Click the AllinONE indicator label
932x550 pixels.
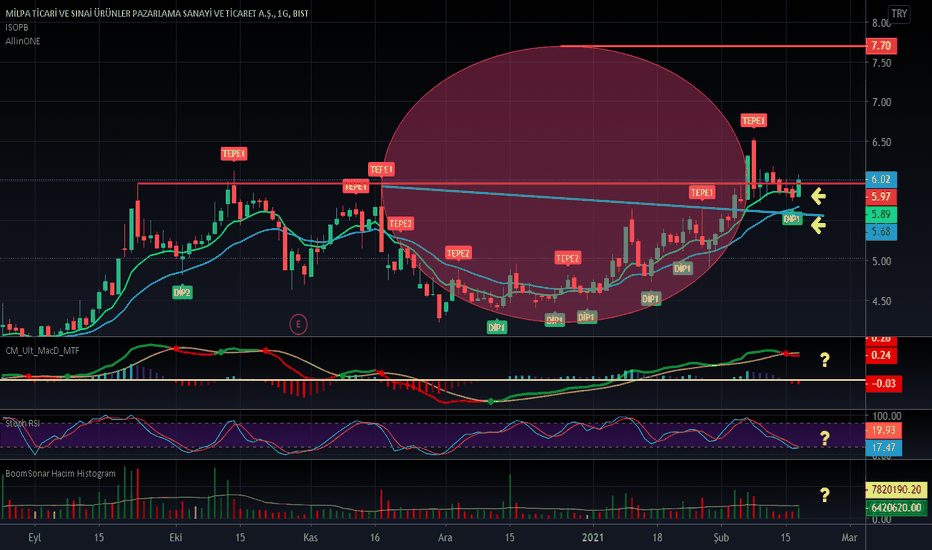(x=23, y=41)
